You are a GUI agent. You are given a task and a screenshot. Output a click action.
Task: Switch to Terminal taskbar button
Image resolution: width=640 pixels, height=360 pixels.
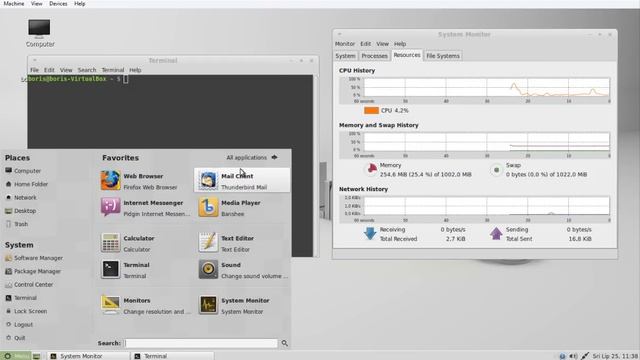point(172,356)
